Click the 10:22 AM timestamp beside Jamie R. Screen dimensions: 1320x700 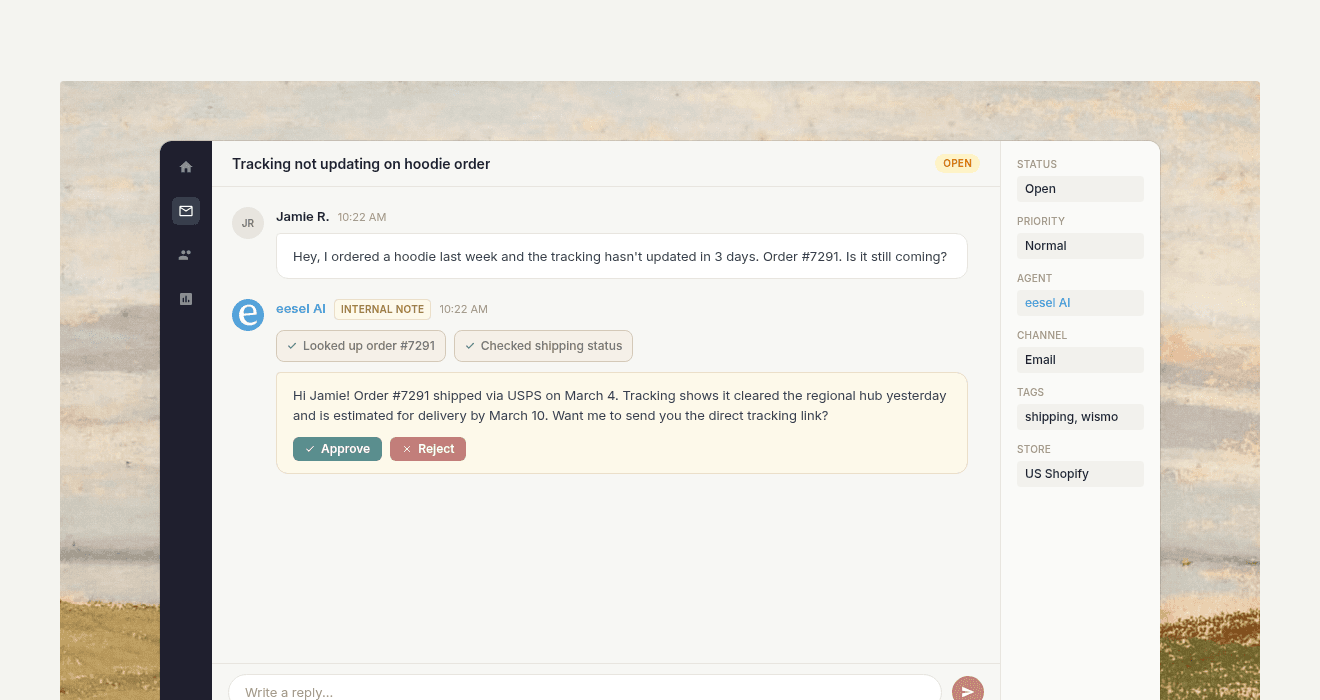tap(362, 217)
